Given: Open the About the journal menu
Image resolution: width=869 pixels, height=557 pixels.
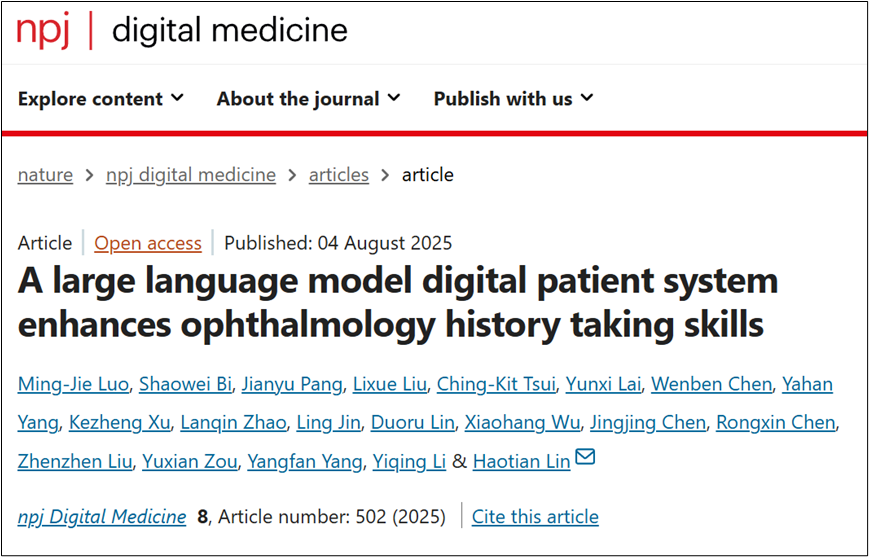Looking at the screenshot, I should pos(308,98).
